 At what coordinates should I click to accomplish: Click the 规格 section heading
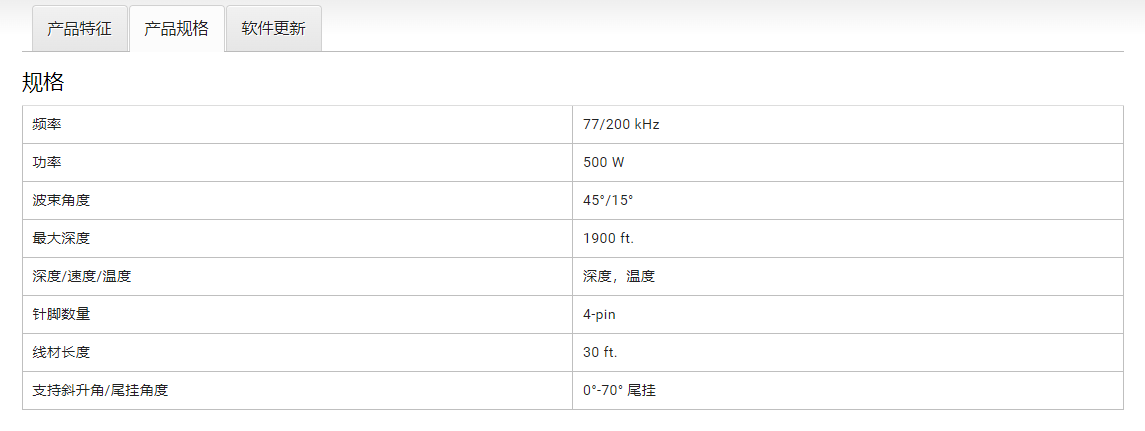click(43, 83)
